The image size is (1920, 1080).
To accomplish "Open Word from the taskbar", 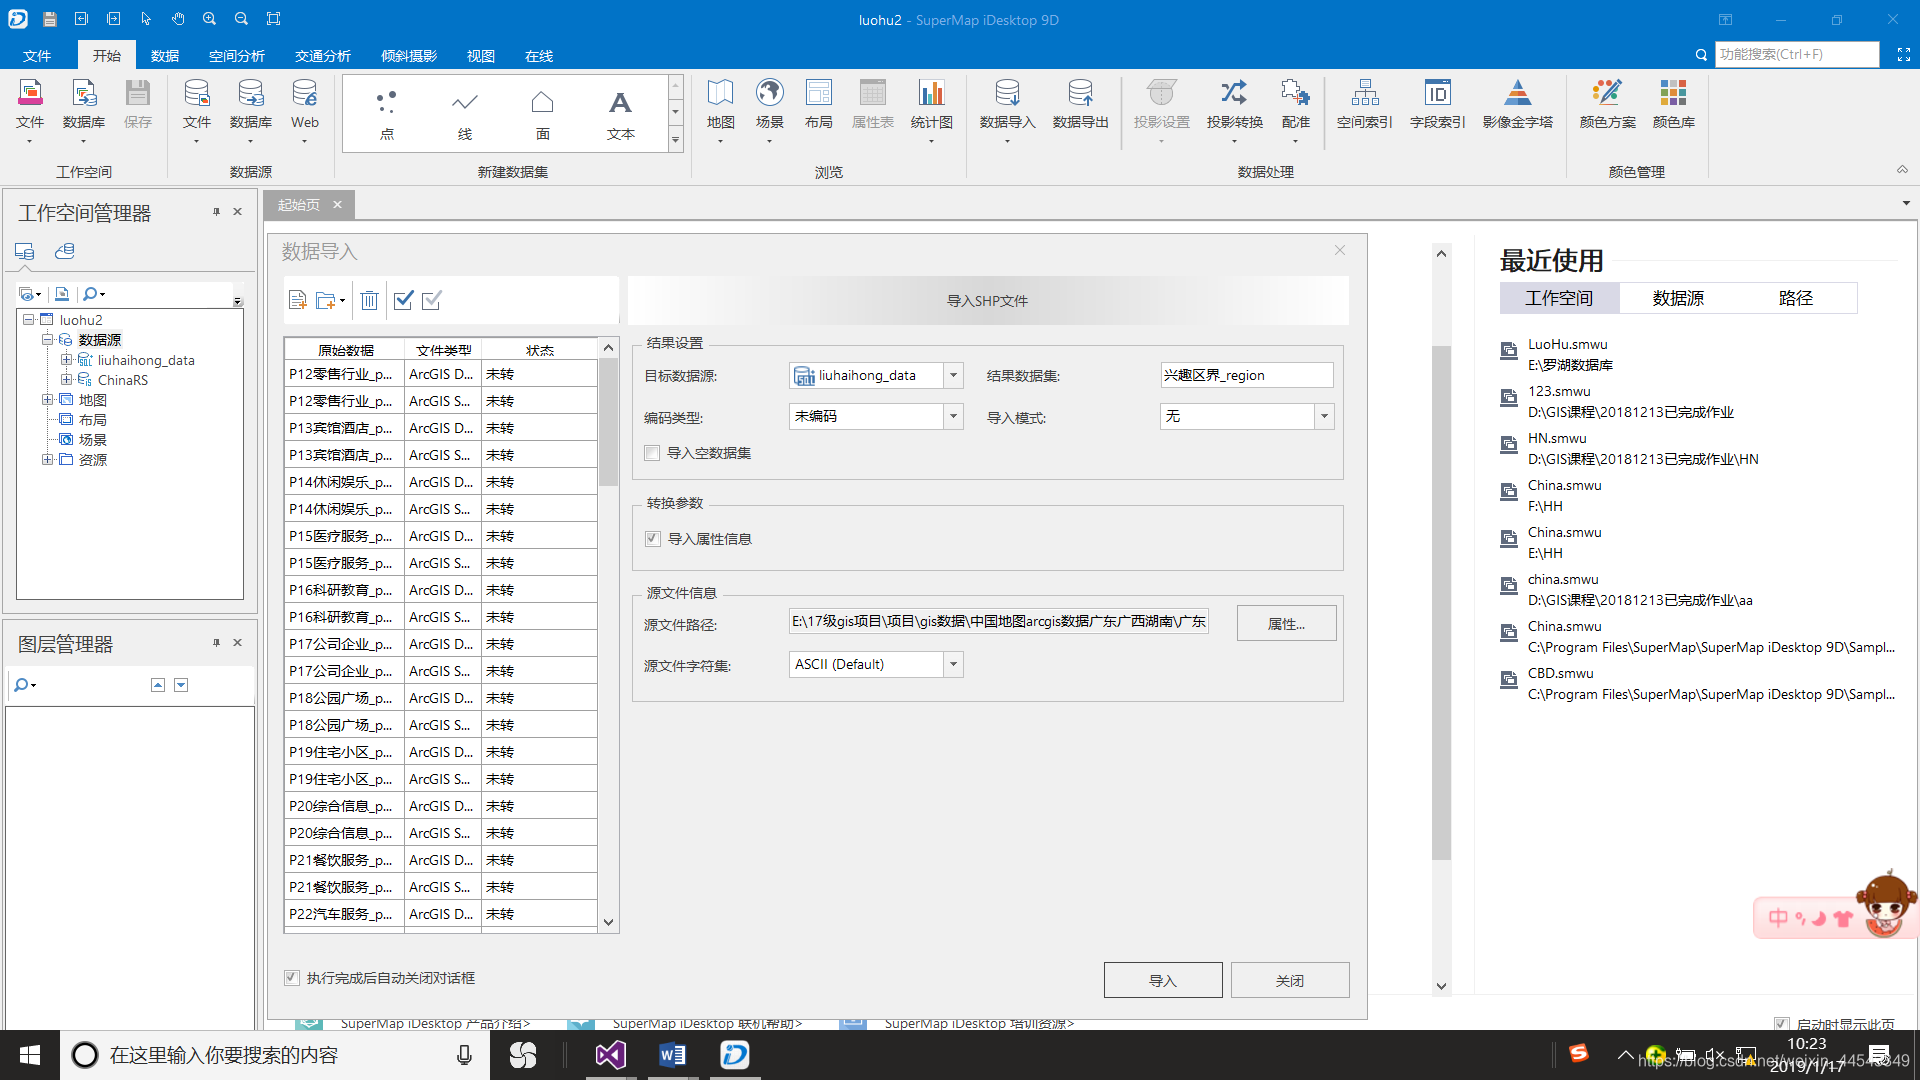I will click(x=672, y=1055).
